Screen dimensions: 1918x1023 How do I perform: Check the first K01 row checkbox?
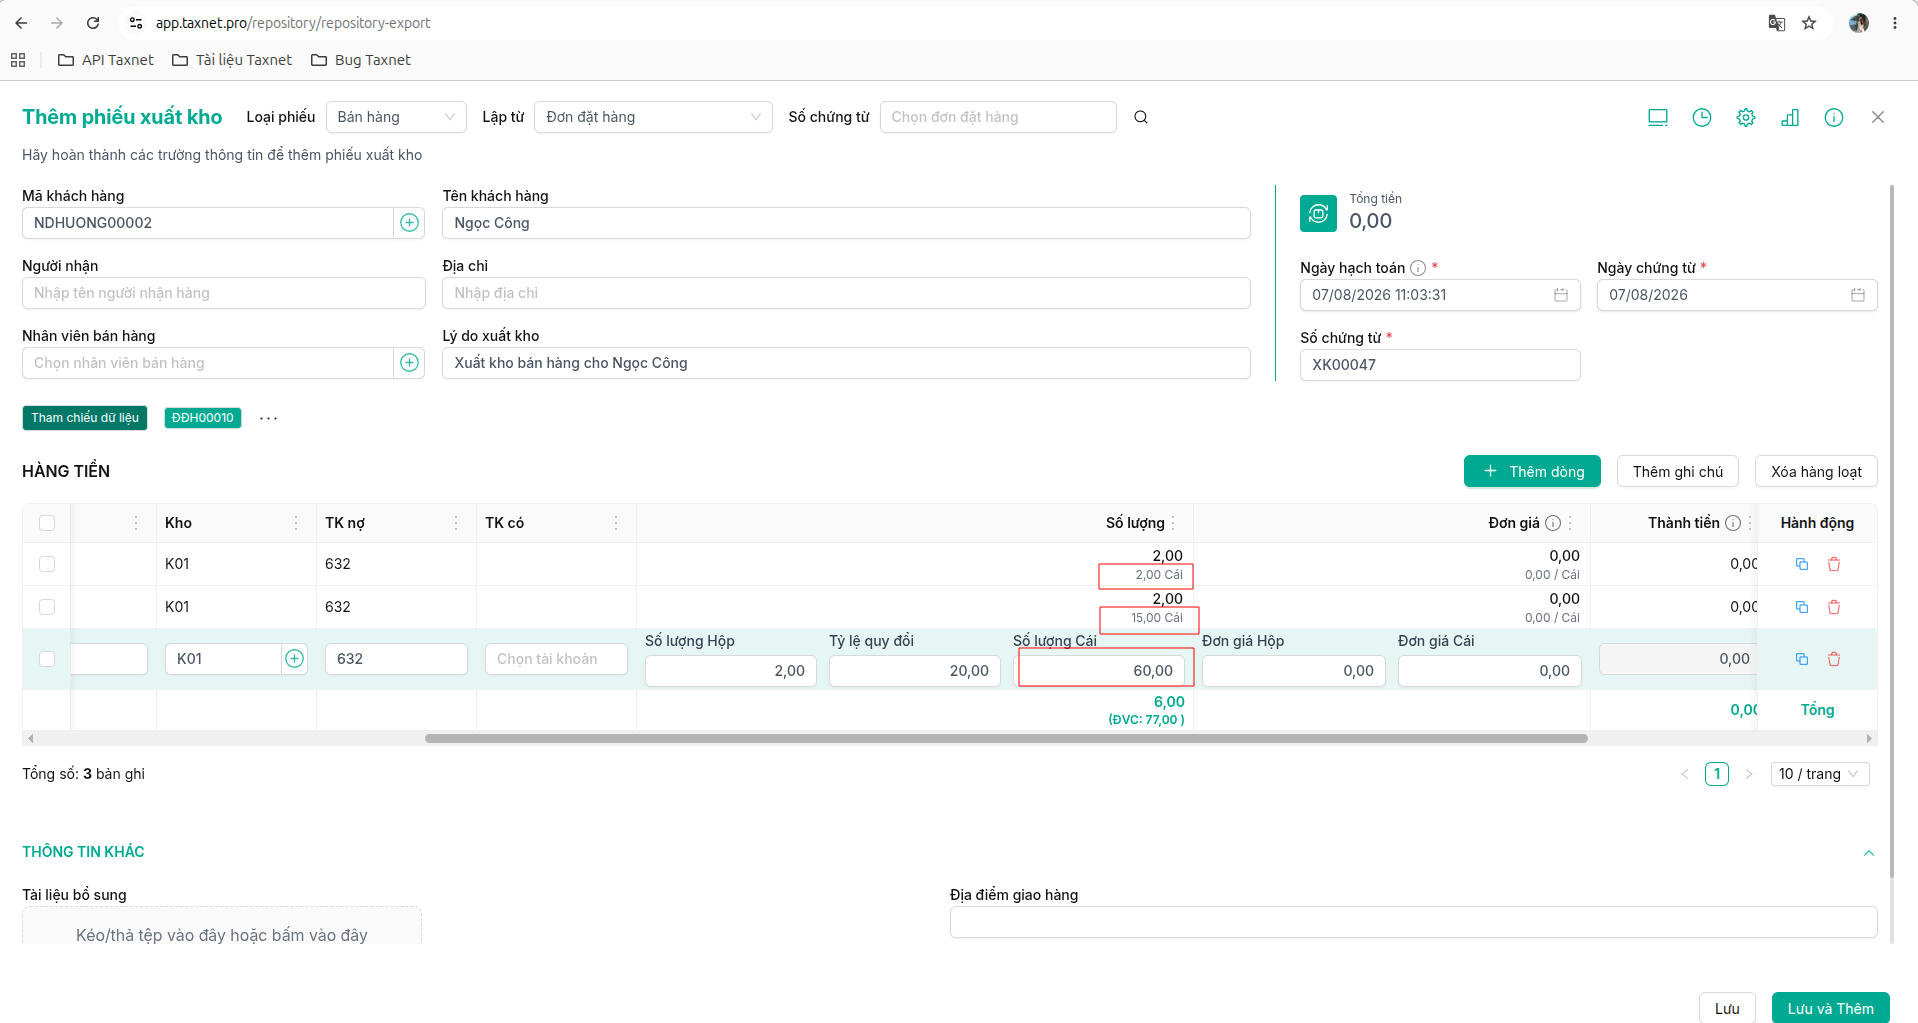click(x=47, y=564)
